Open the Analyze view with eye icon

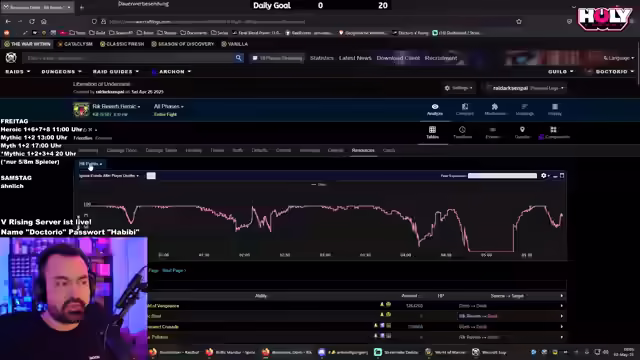tap(435, 109)
